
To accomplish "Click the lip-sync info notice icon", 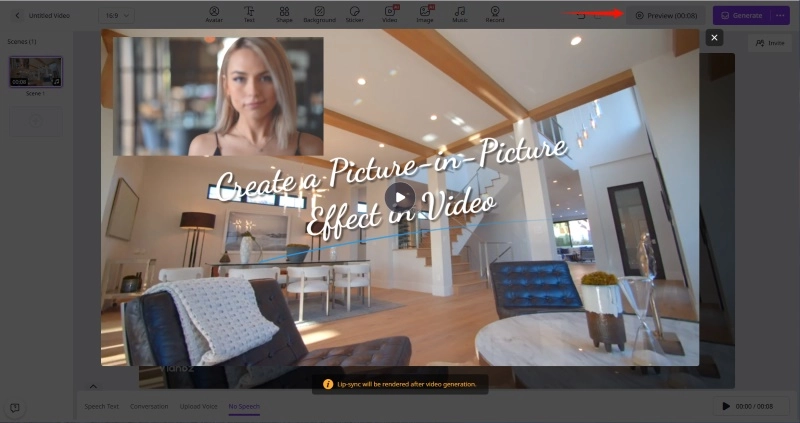I will (328, 384).
